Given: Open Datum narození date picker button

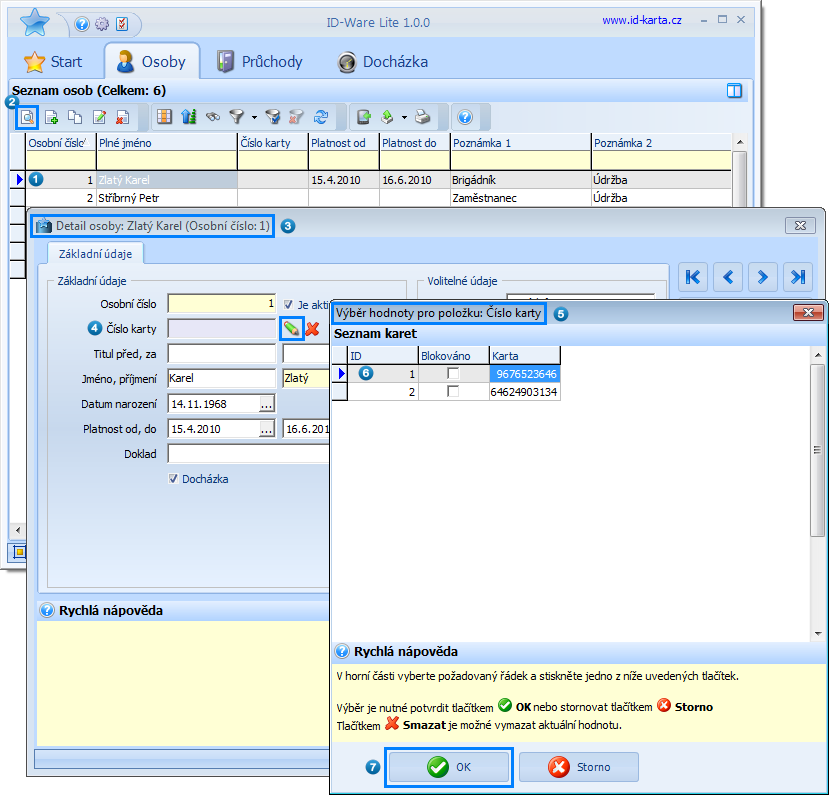Looking at the screenshot, I should [x=266, y=404].
